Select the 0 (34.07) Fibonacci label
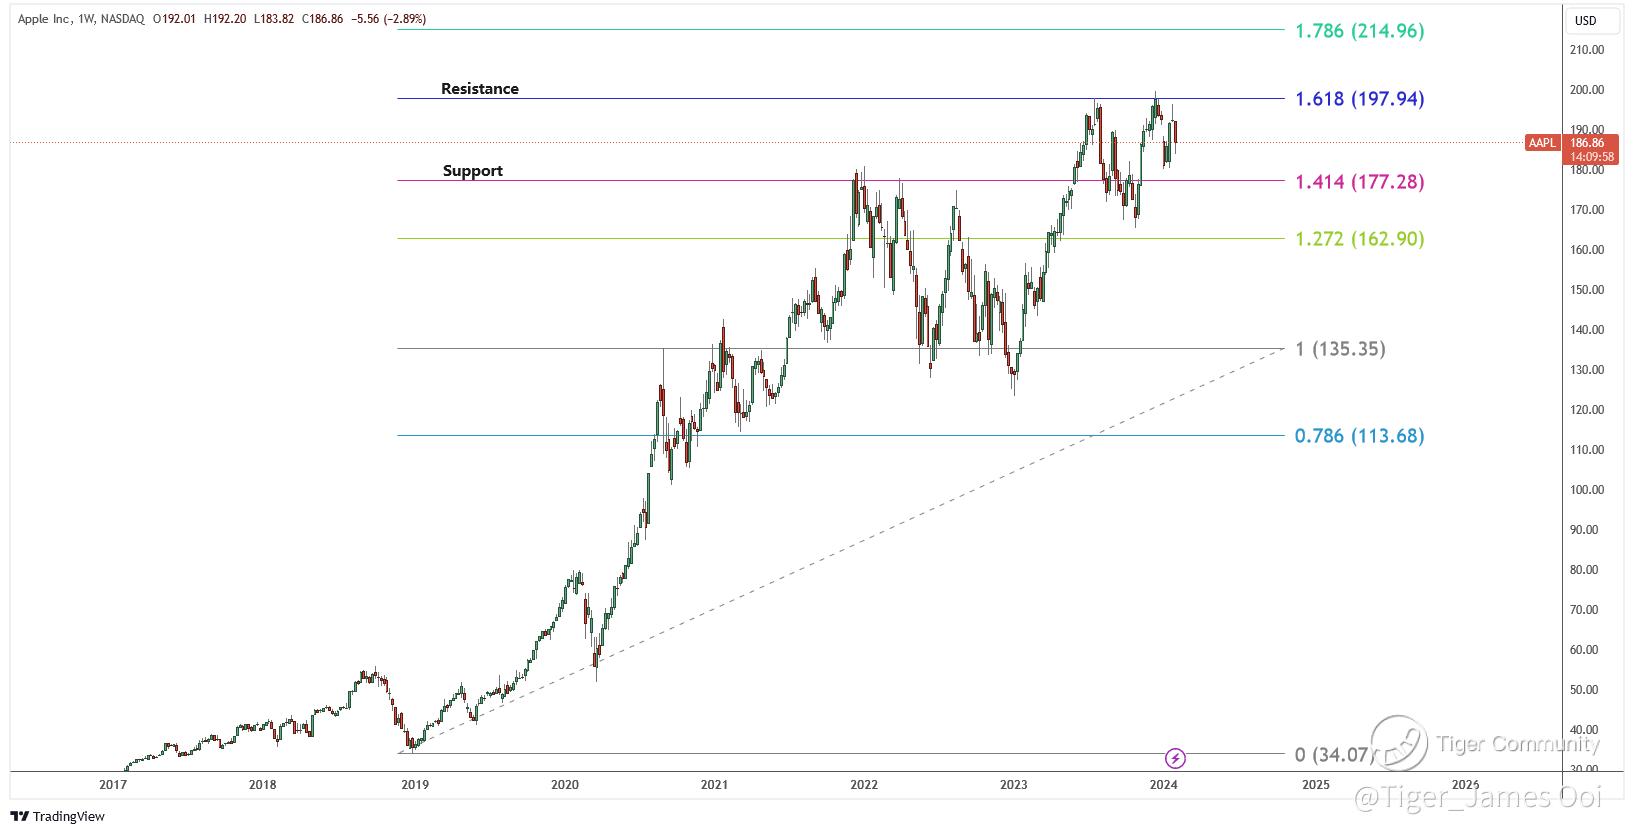 coord(1331,754)
